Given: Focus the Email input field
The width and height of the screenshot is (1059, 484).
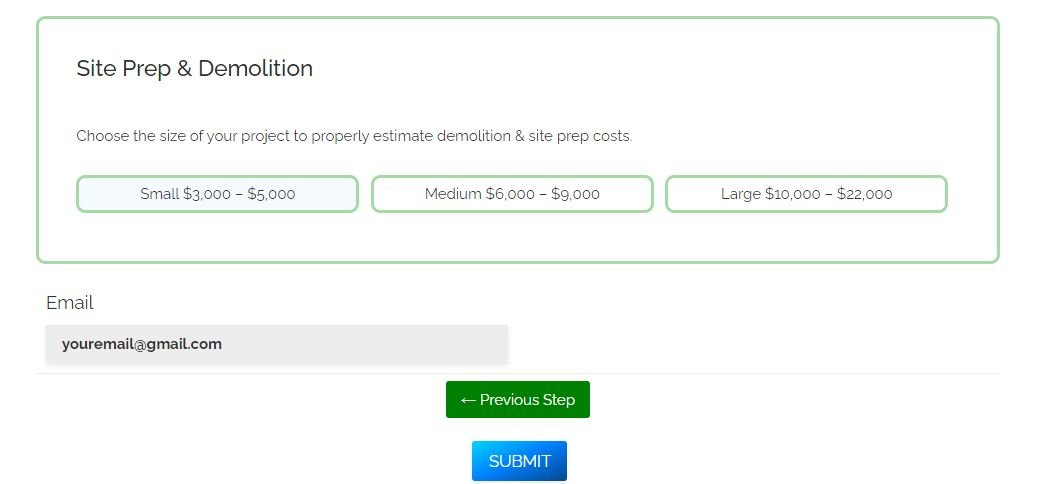Looking at the screenshot, I should click(277, 344).
